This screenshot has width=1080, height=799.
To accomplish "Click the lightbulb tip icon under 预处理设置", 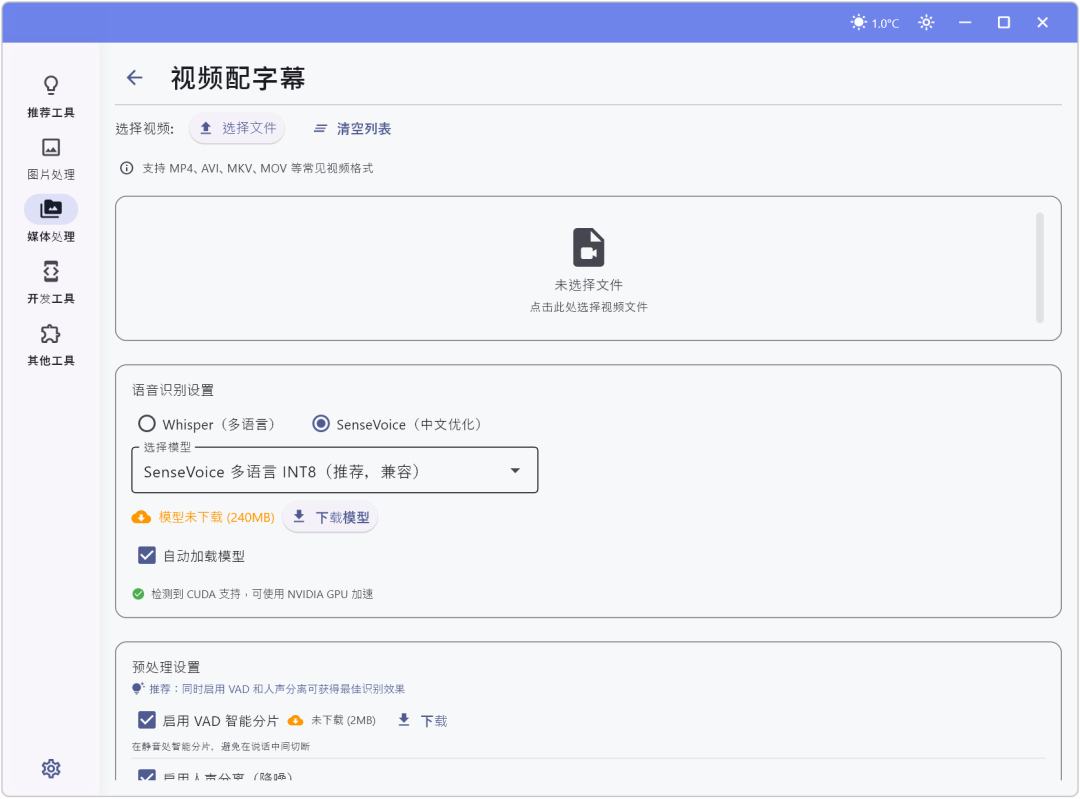I will tap(138, 689).
